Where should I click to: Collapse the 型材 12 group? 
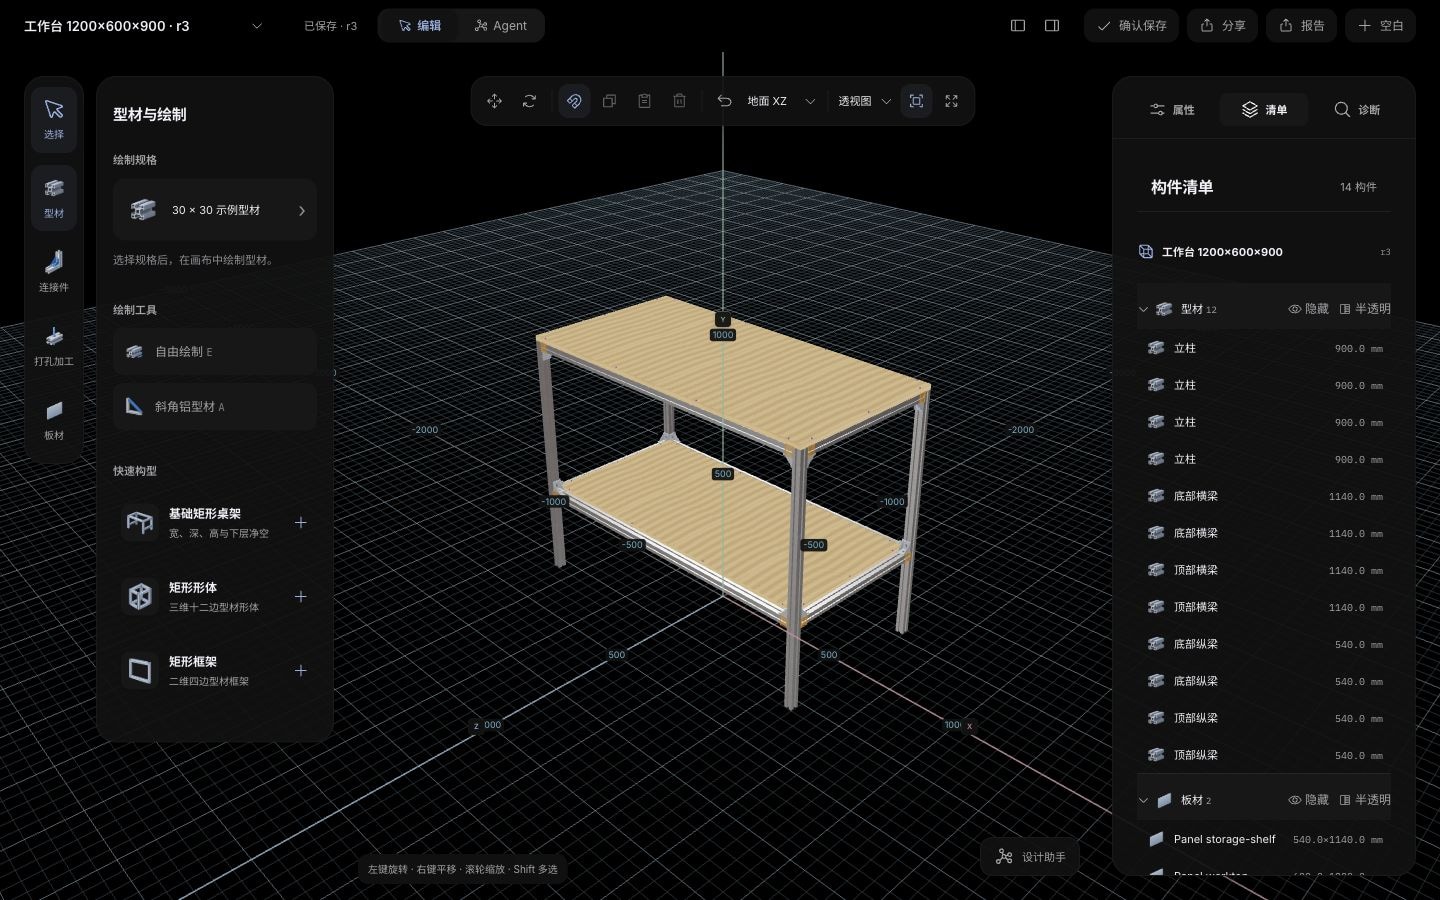(x=1143, y=309)
